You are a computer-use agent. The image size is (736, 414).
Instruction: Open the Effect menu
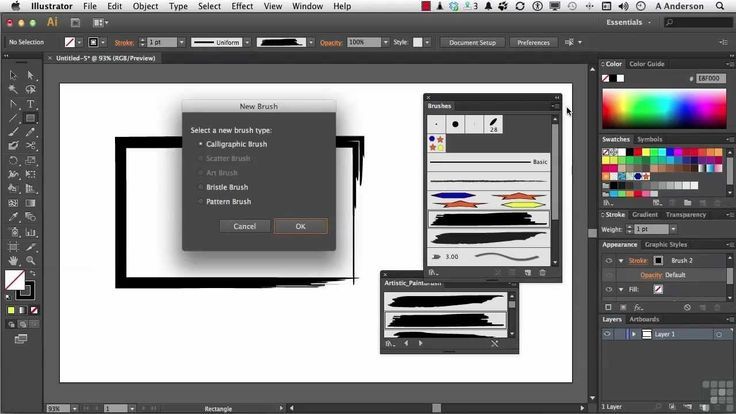(242, 6)
